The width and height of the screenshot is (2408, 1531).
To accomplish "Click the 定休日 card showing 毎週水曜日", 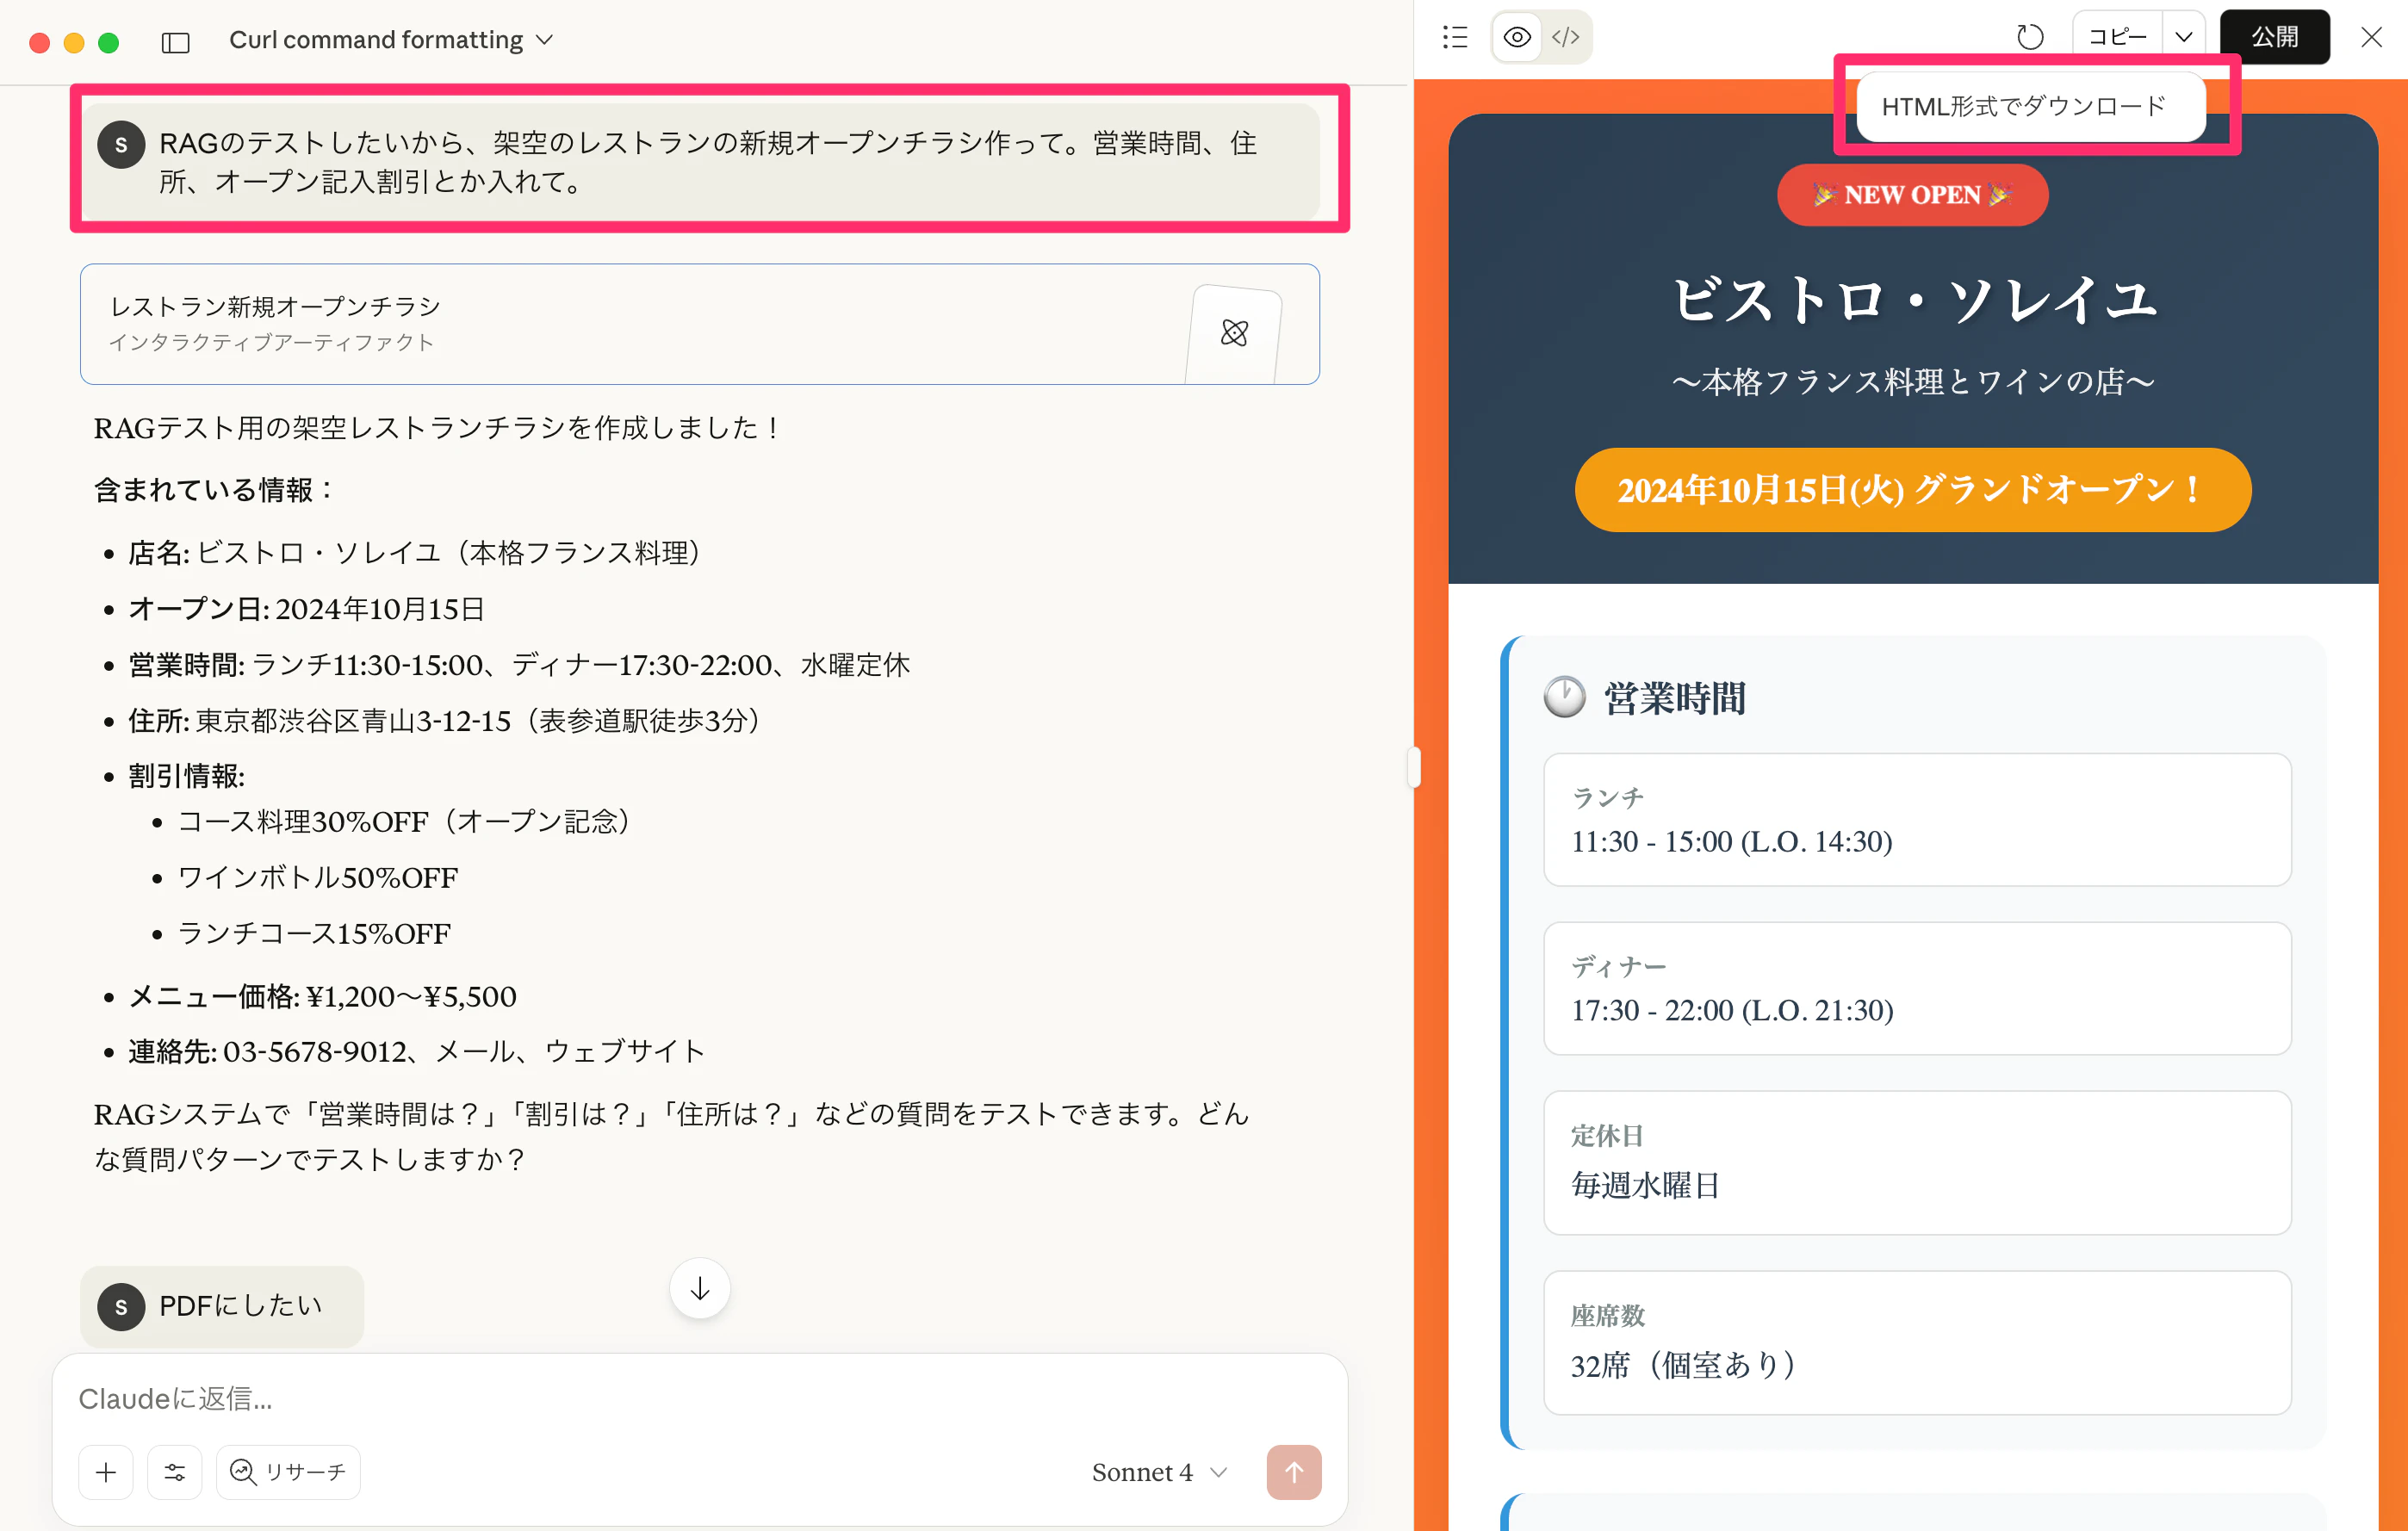I will click(x=1917, y=1162).
